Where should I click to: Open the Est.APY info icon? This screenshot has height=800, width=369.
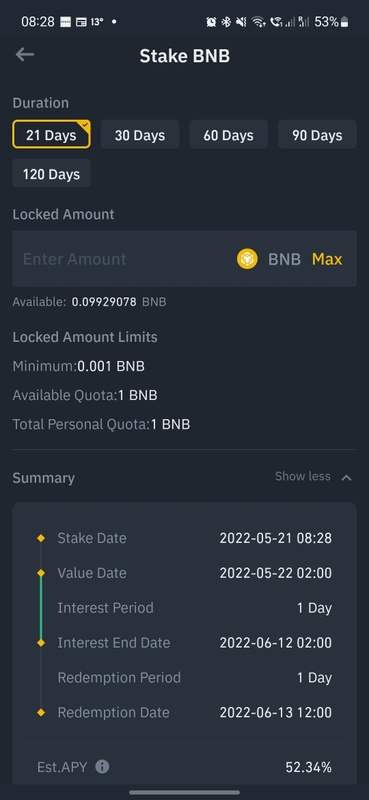pyautogui.click(x=102, y=766)
